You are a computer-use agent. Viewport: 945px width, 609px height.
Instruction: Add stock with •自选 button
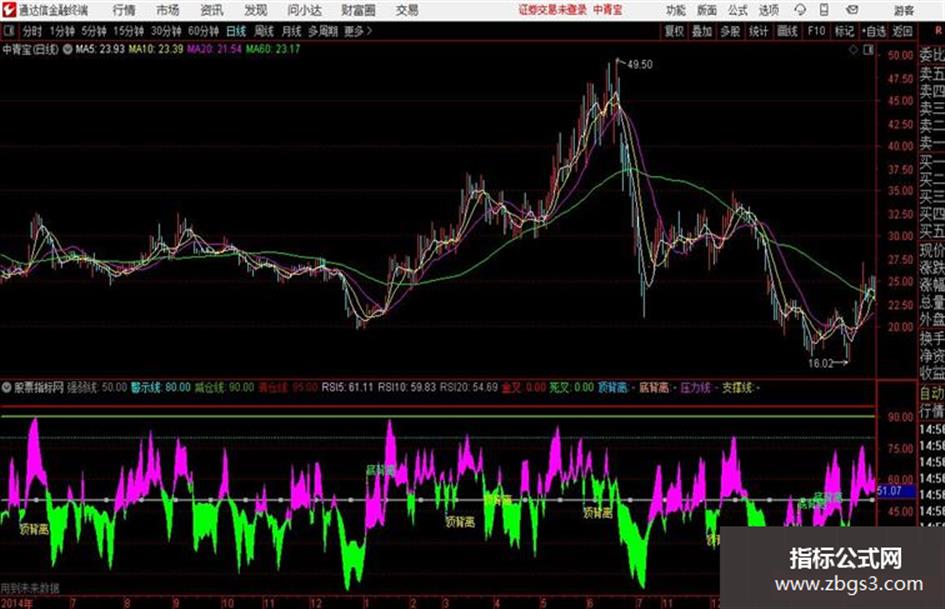click(874, 31)
